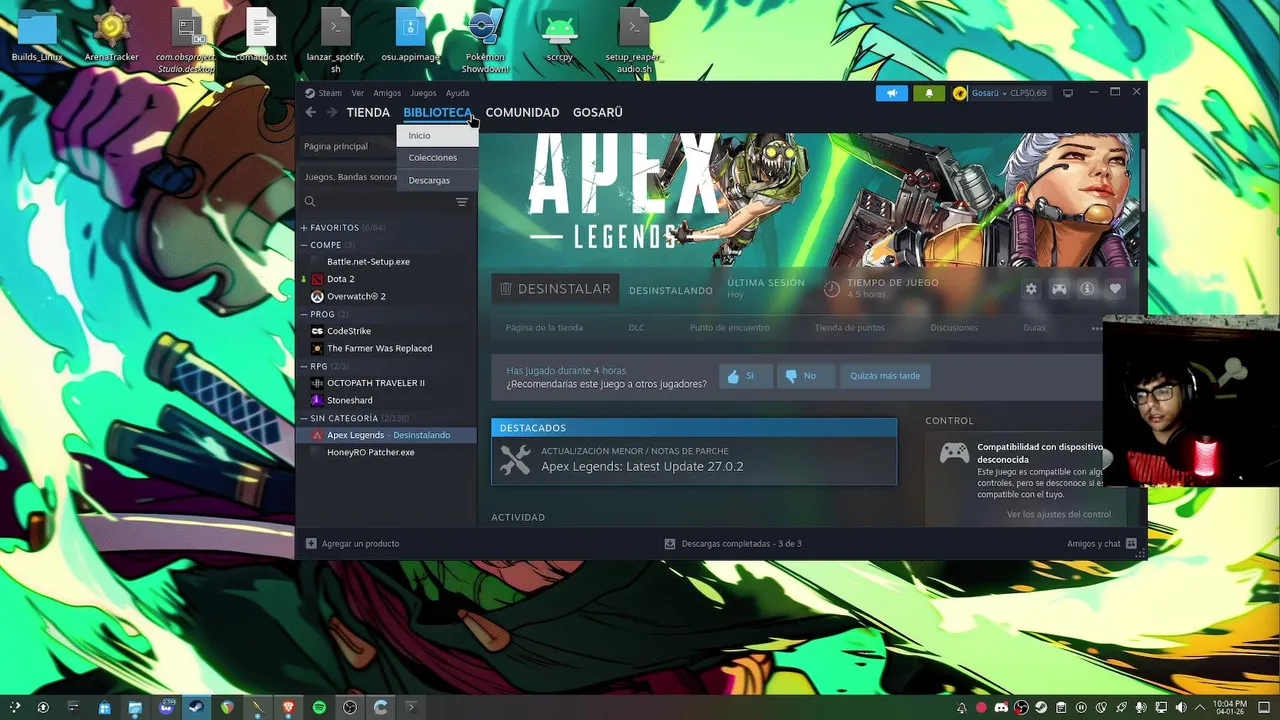Open Ver los ajustes del control
The height and width of the screenshot is (720, 1280).
click(x=1059, y=514)
